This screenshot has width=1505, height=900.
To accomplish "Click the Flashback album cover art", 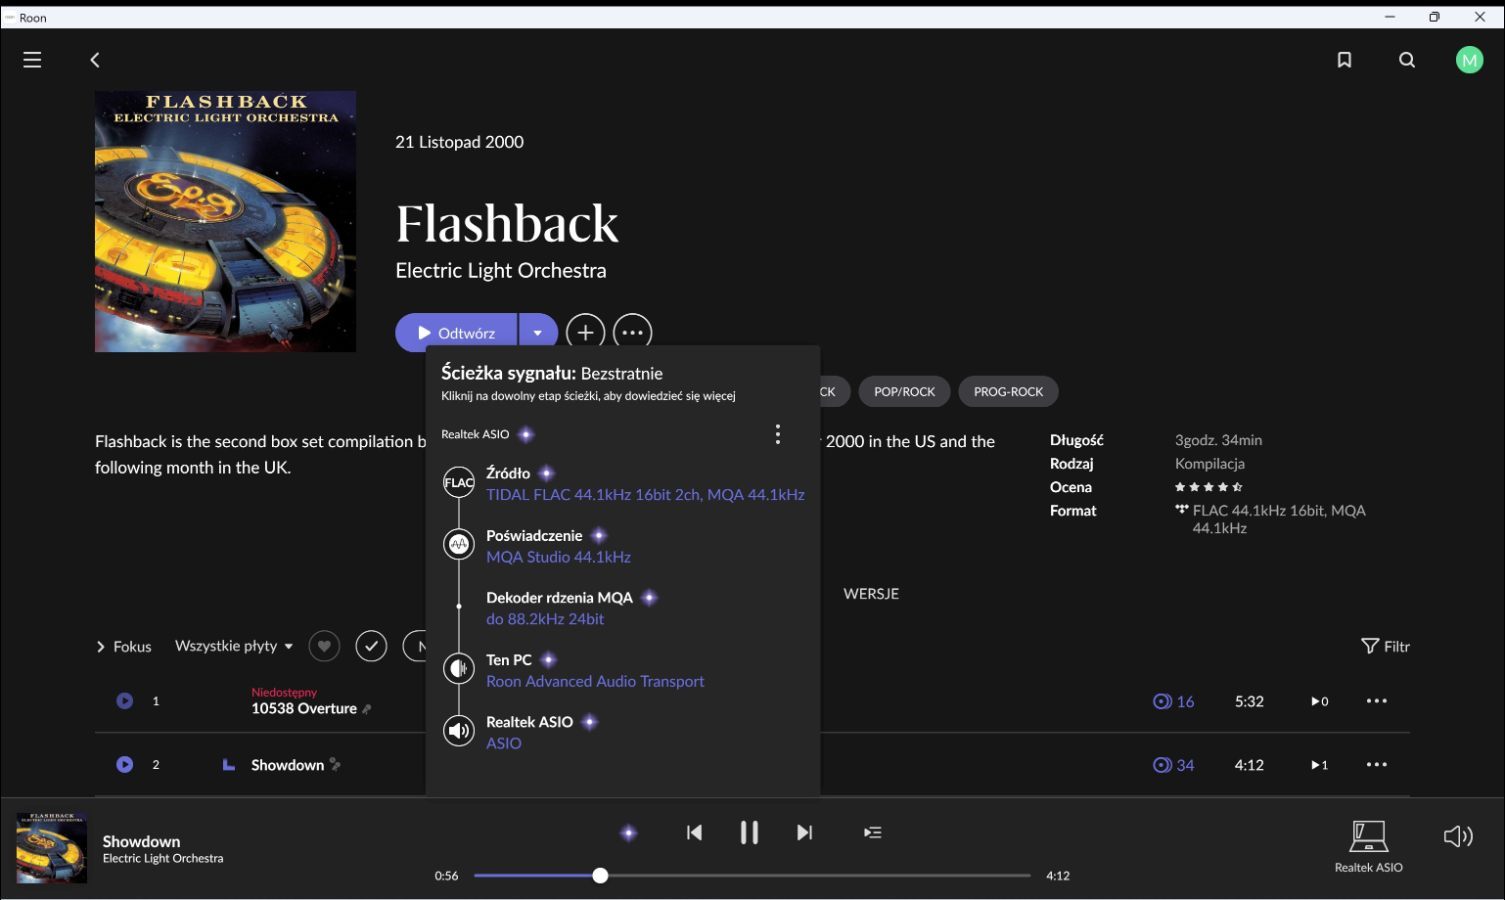I will [225, 221].
